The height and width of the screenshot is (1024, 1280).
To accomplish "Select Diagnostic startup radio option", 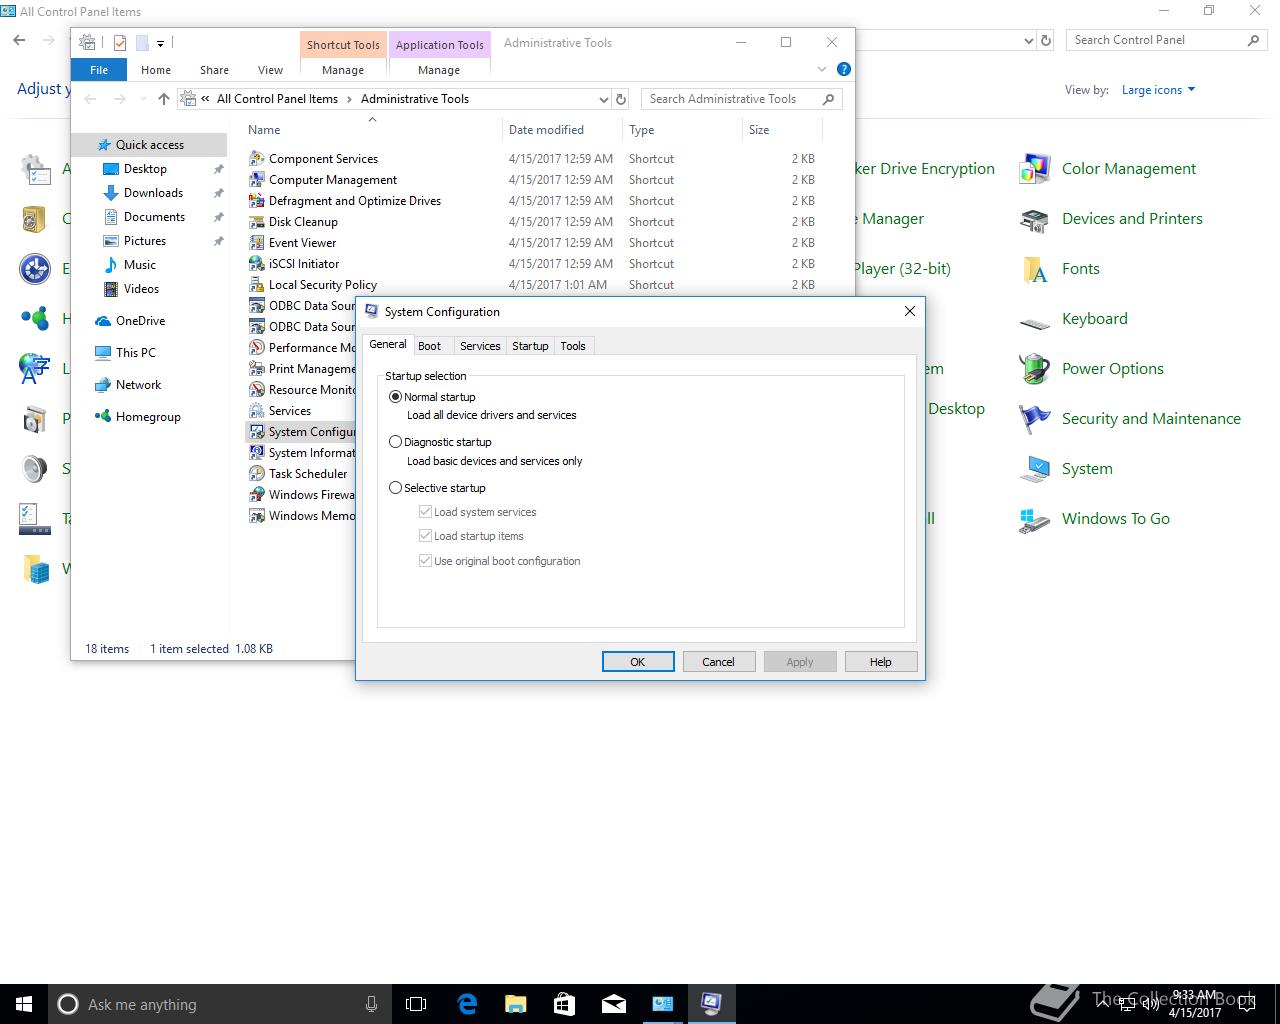I will pos(396,442).
